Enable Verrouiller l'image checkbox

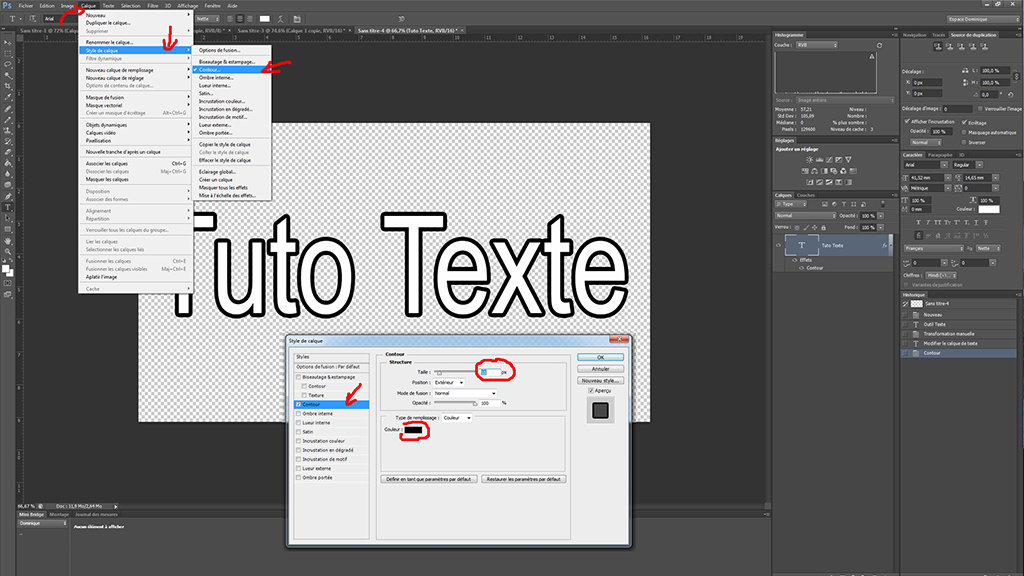point(980,108)
